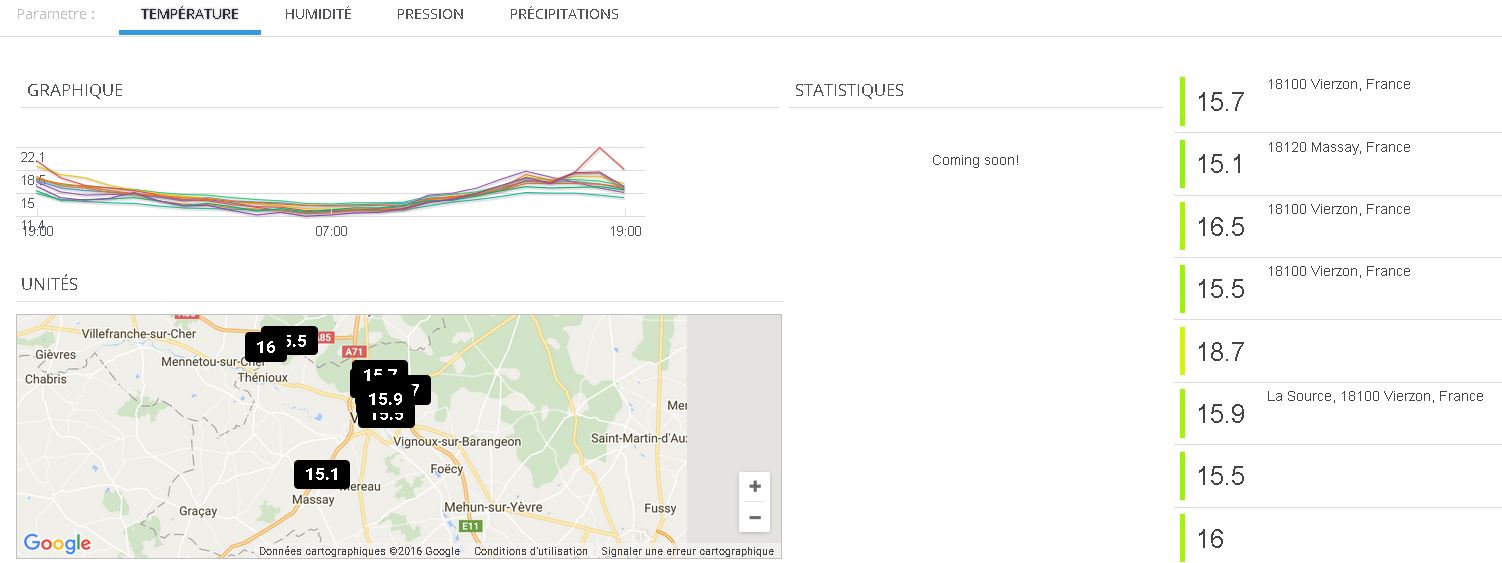Image resolution: width=1502 pixels, height=563 pixels.
Task: Select the 16.5 Vierzon station entry
Action: pos(1338,226)
